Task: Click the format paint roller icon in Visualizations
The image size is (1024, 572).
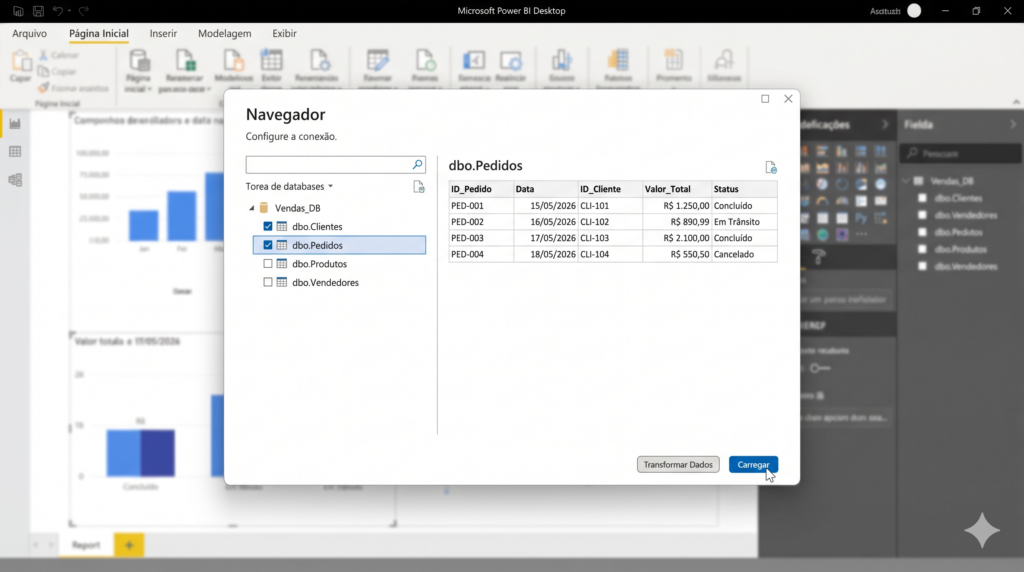Action: click(820, 257)
